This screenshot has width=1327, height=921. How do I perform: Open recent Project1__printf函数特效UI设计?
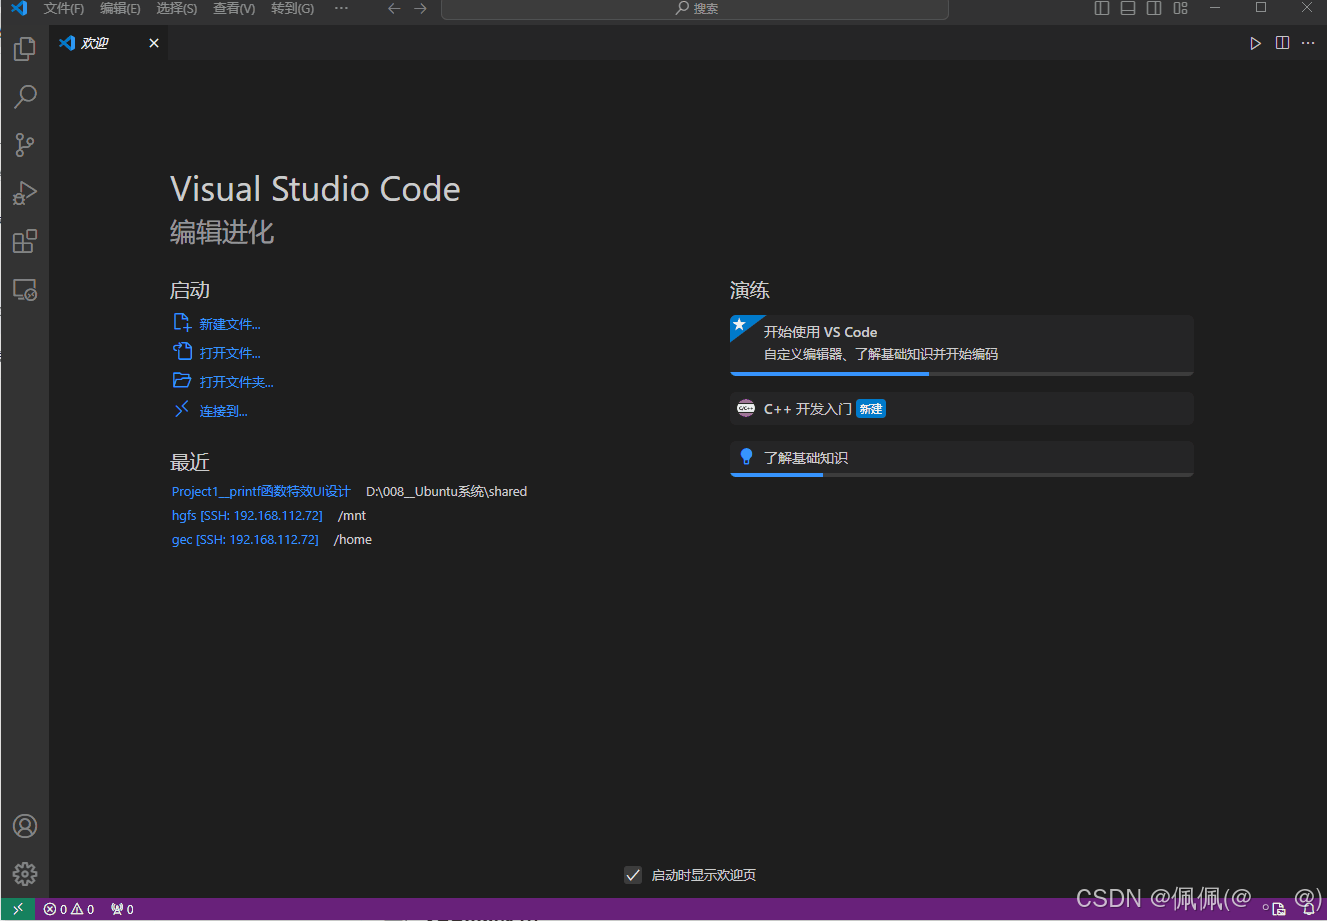261,491
